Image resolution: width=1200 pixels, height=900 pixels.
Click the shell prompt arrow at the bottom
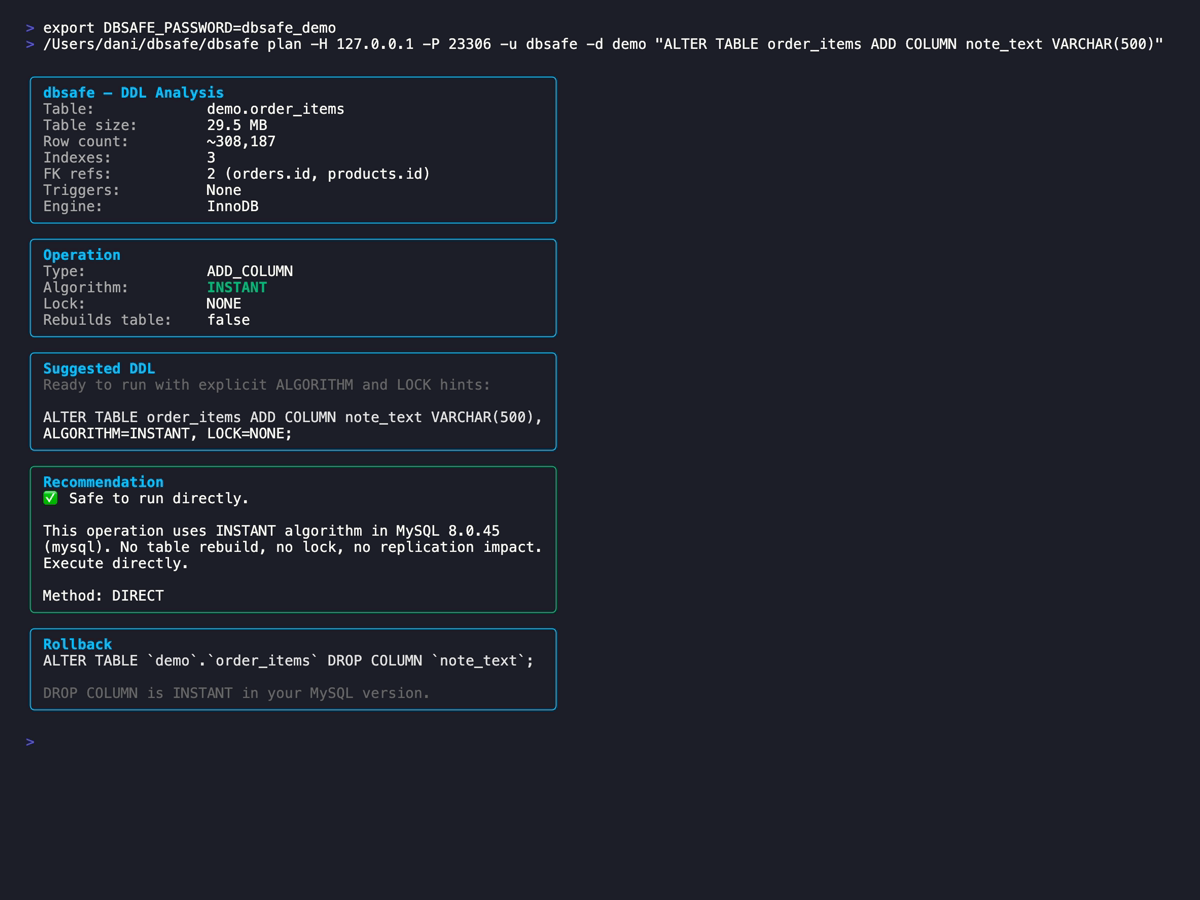(28, 742)
